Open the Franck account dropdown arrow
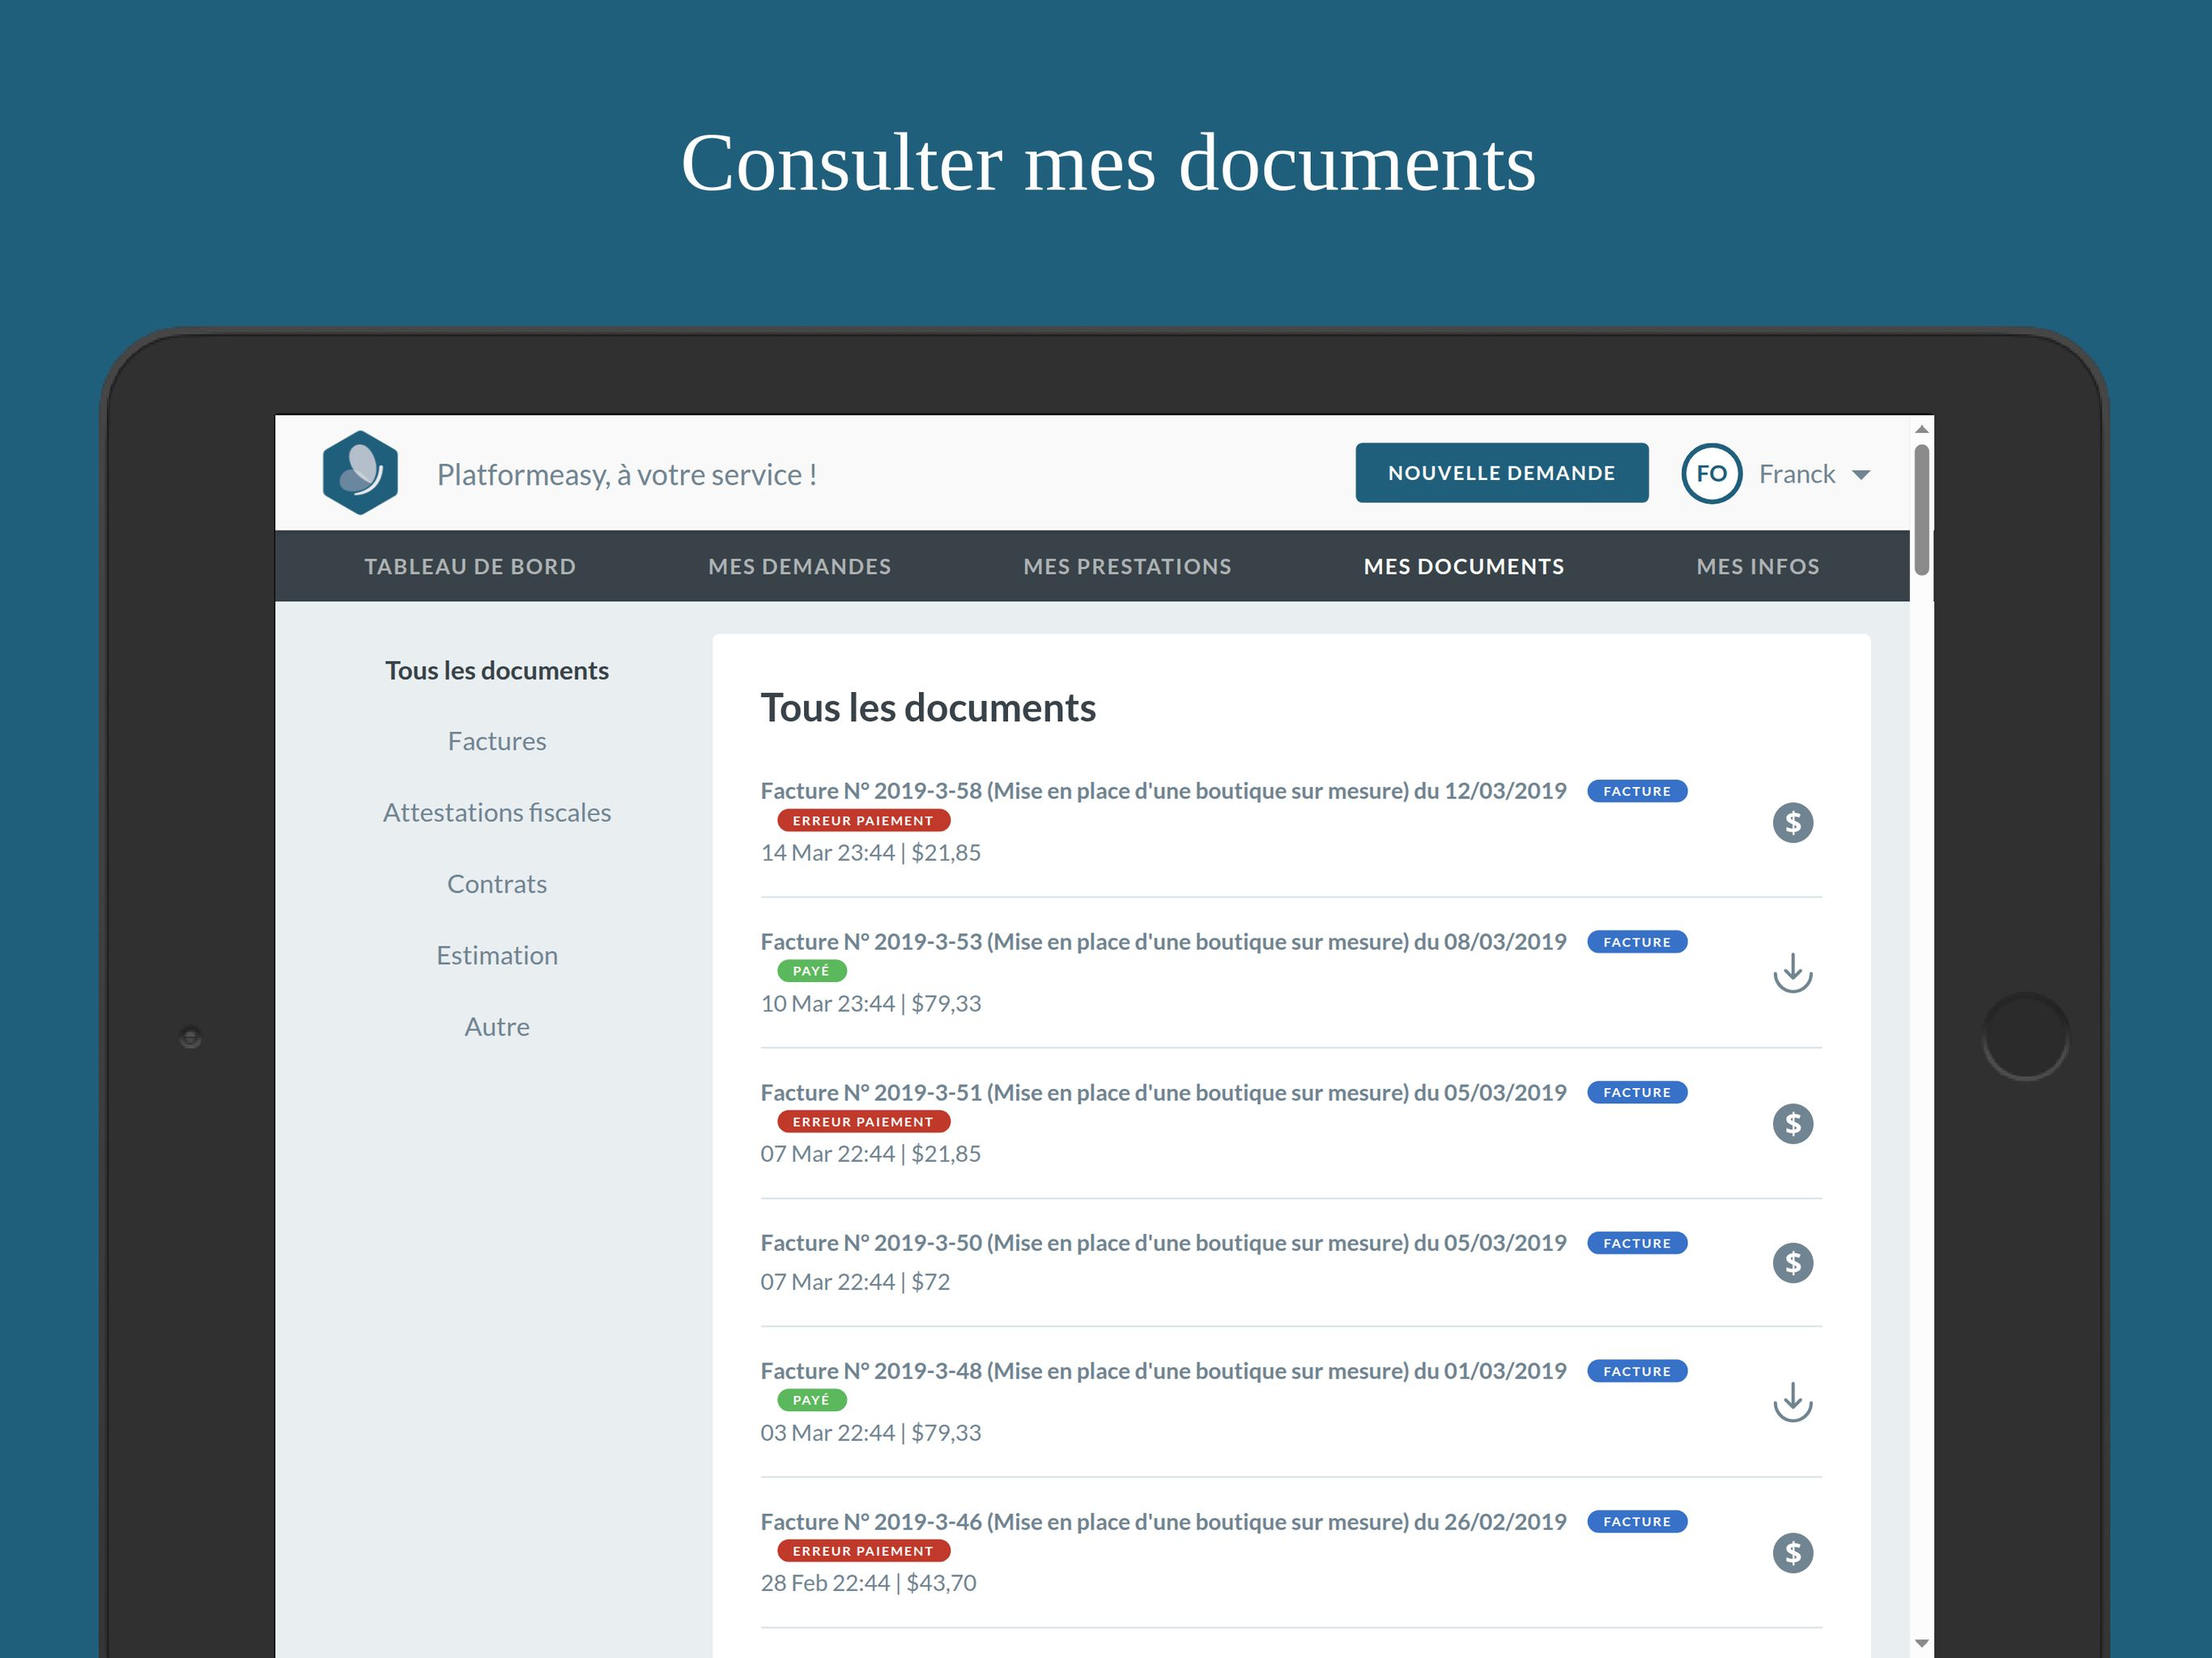Viewport: 2212px width, 1658px height. 1861,475
